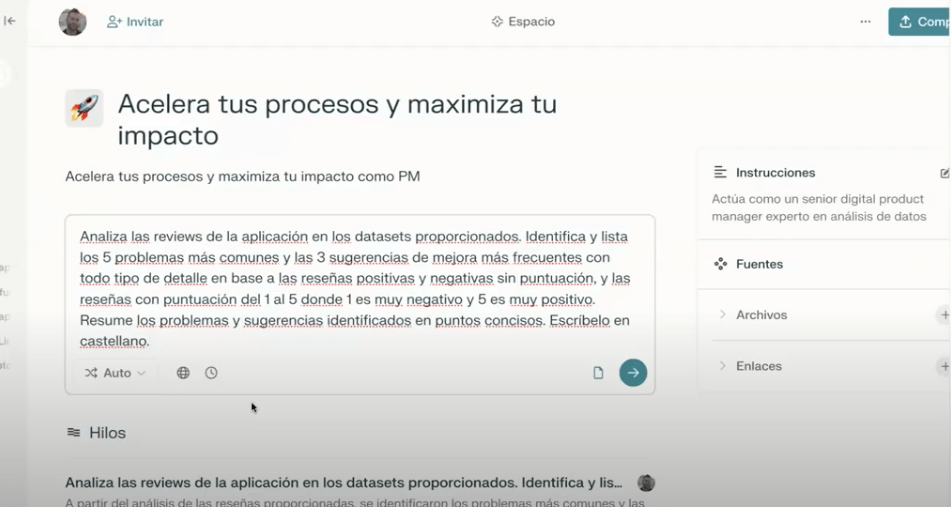The width and height of the screenshot is (951, 507).
Task: Click the Invitar button
Action: pyautogui.click(x=135, y=22)
